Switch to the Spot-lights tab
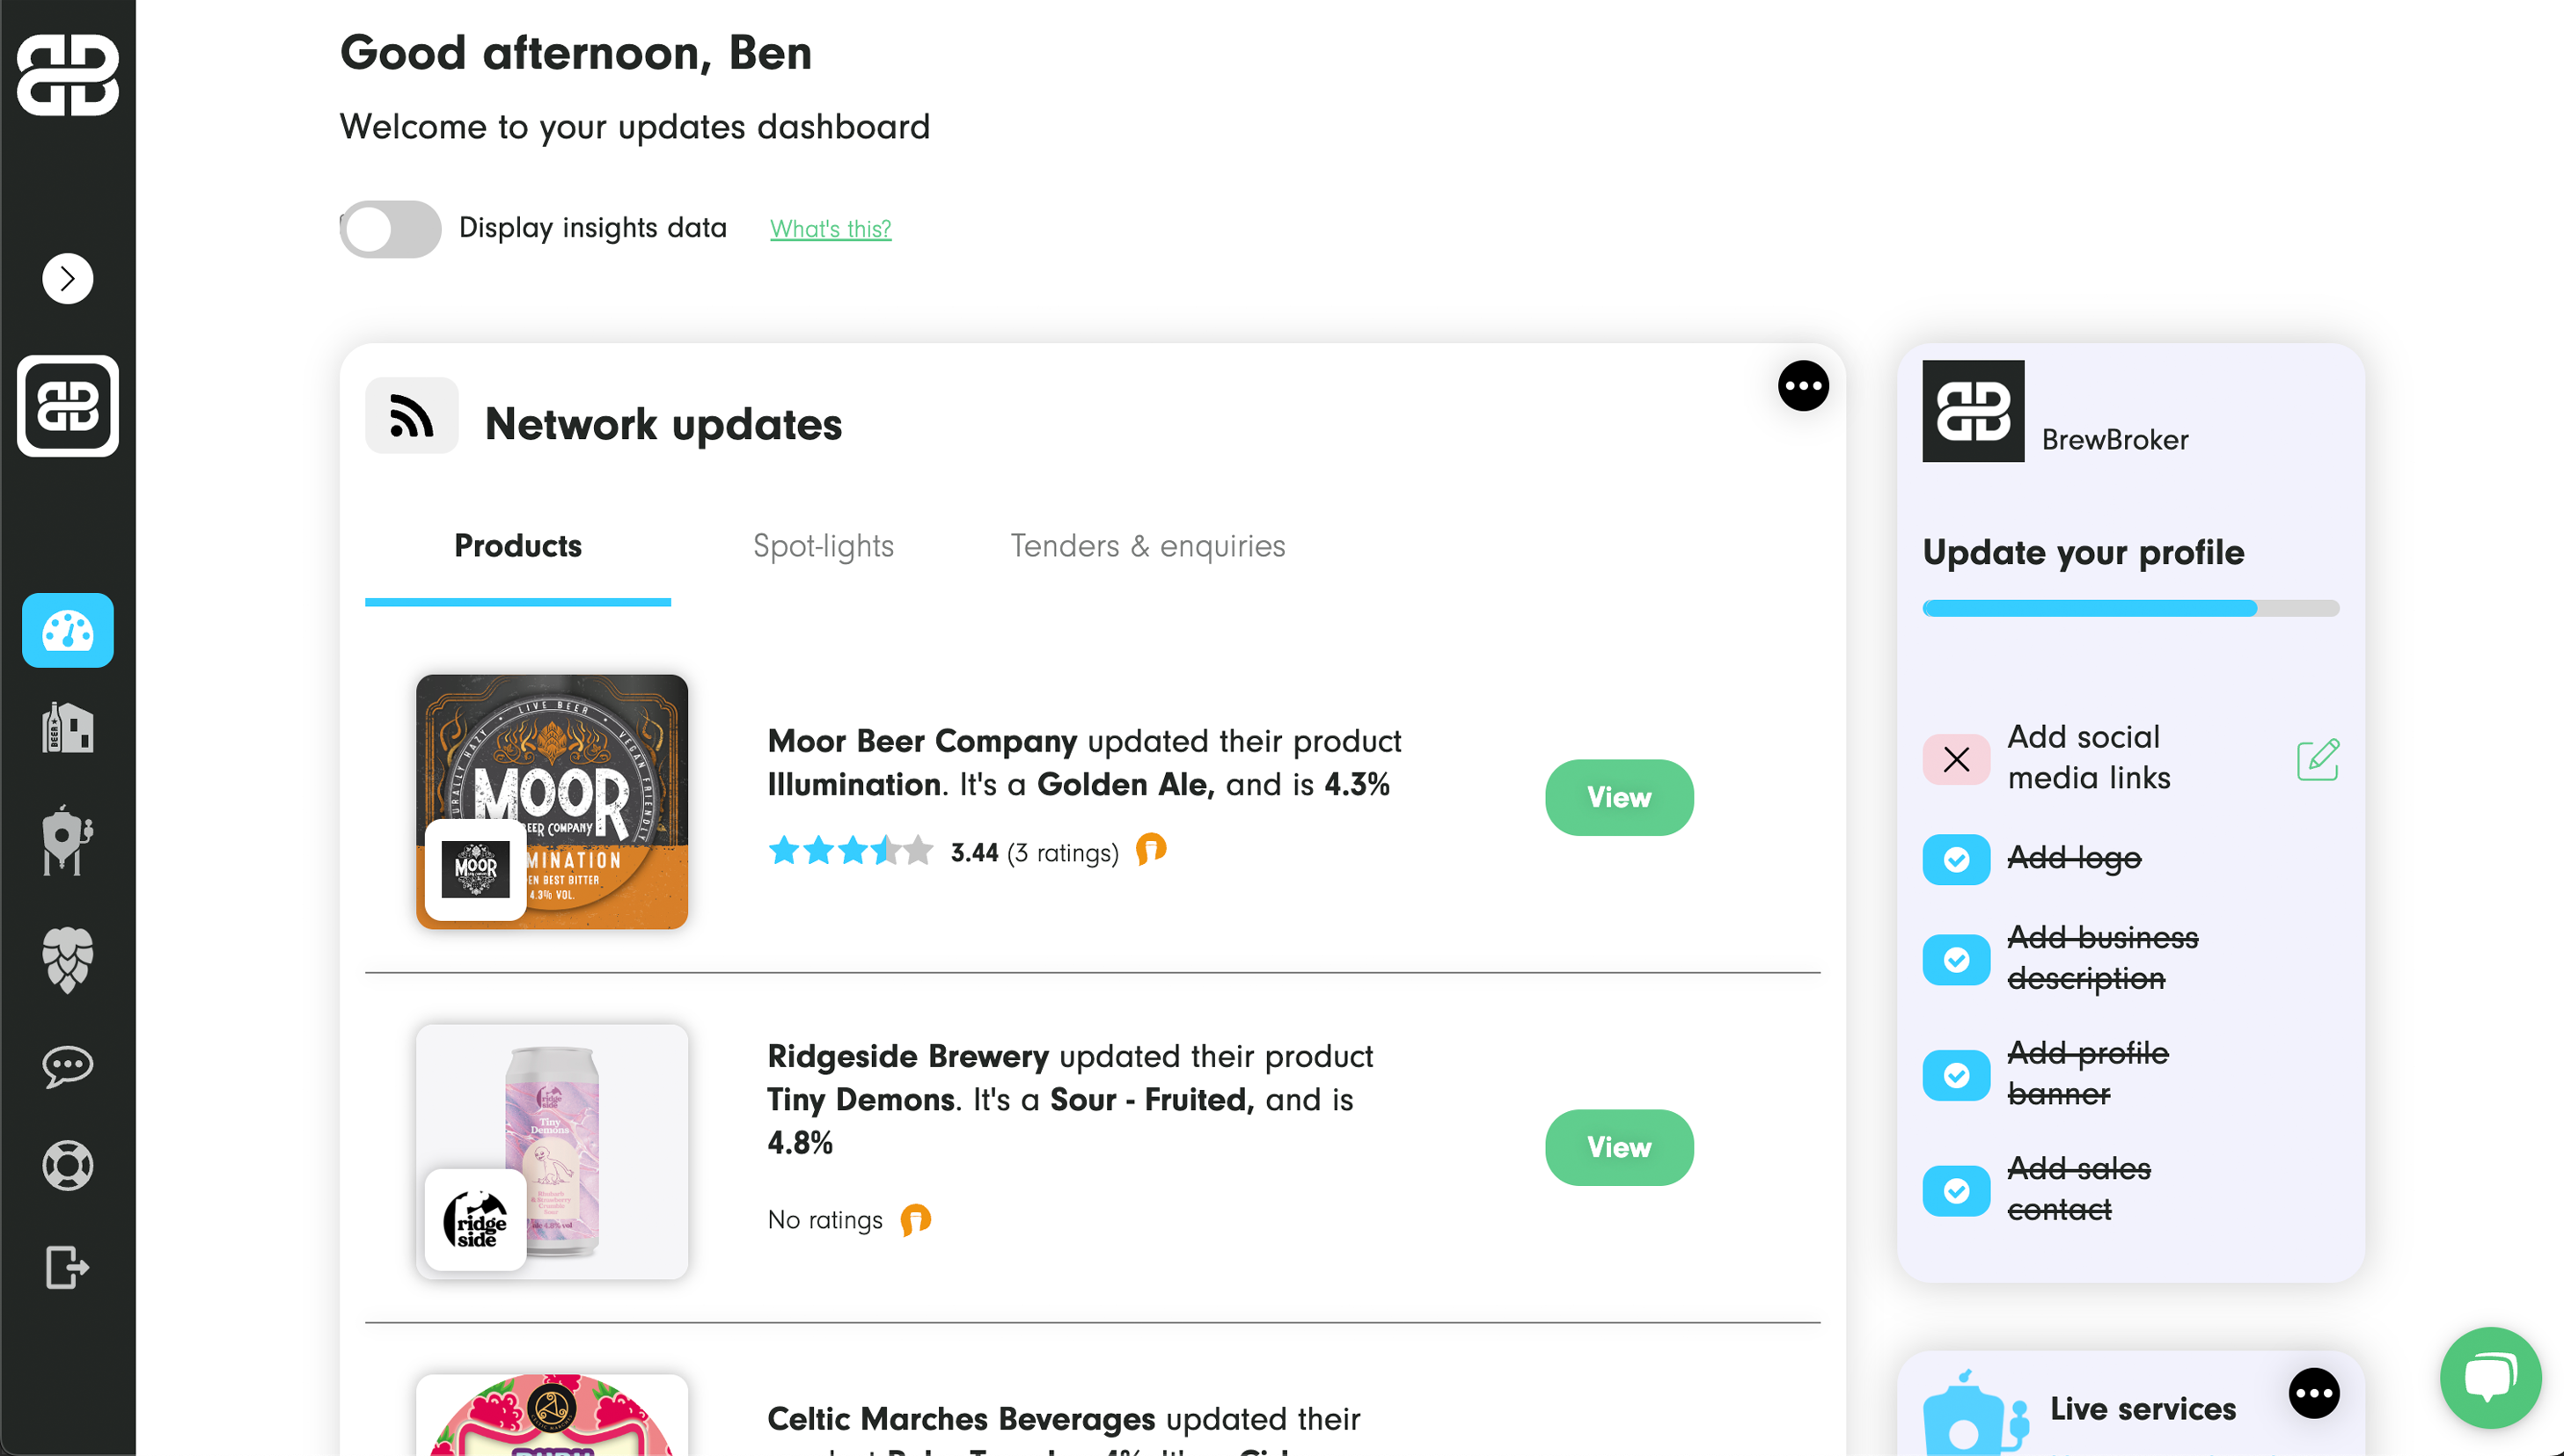Image resolution: width=2564 pixels, height=1456 pixels. tap(823, 546)
